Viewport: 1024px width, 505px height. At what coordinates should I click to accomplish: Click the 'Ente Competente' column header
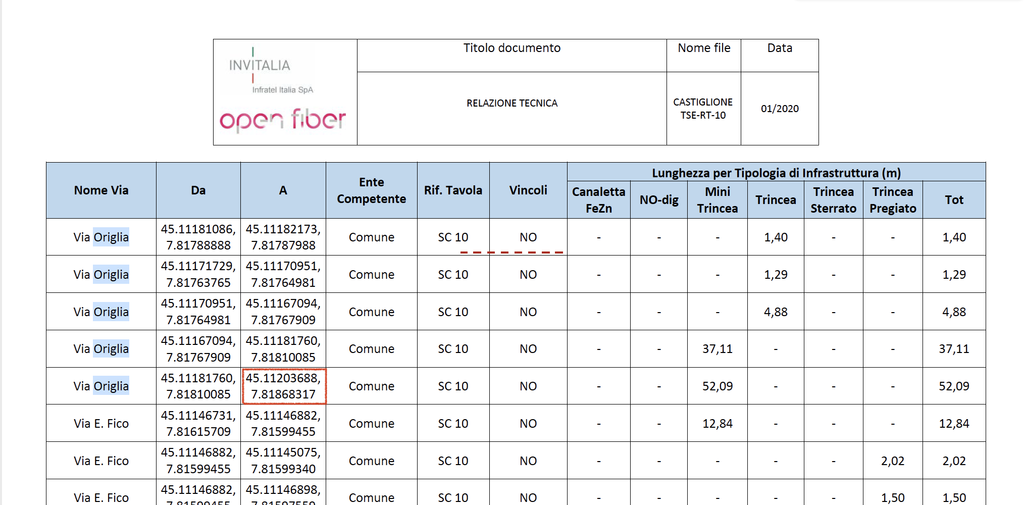click(371, 190)
